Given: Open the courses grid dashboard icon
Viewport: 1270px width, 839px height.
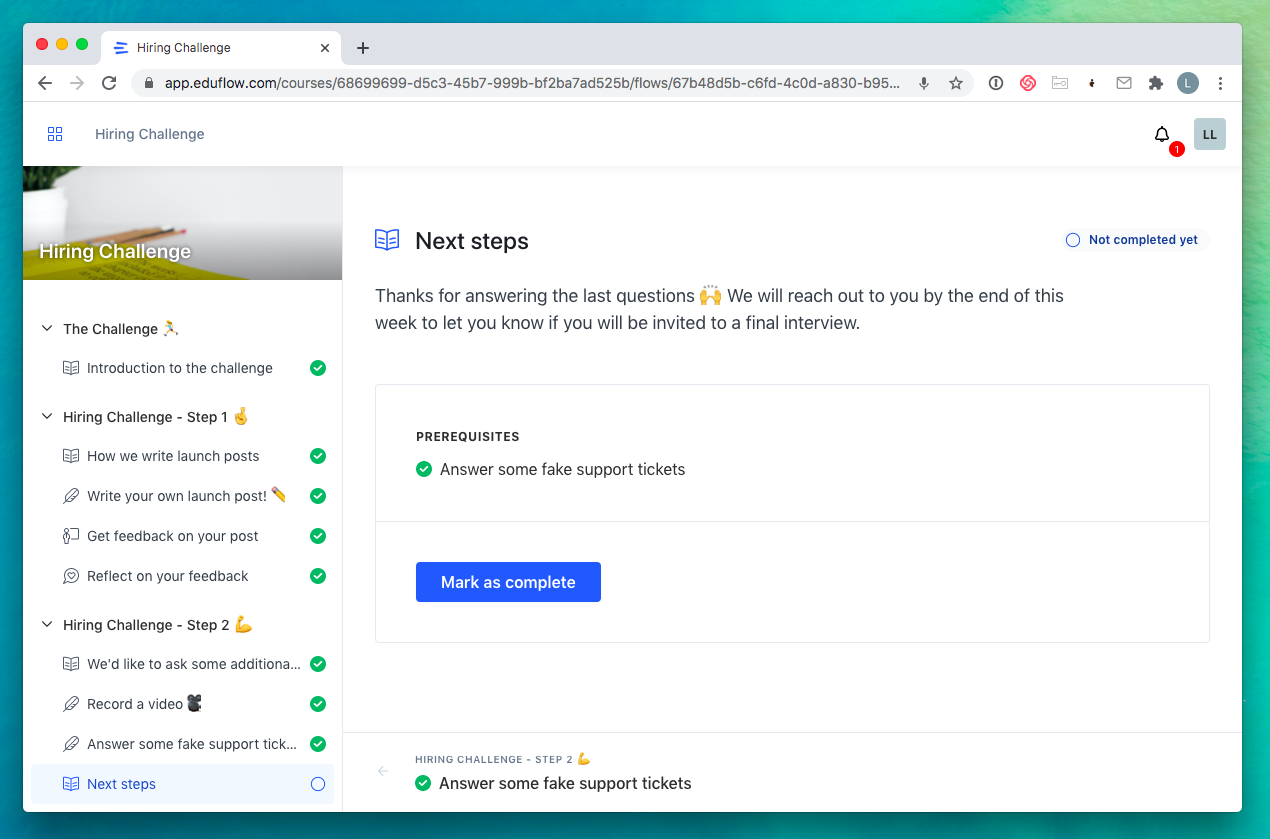Looking at the screenshot, I should tap(55, 134).
